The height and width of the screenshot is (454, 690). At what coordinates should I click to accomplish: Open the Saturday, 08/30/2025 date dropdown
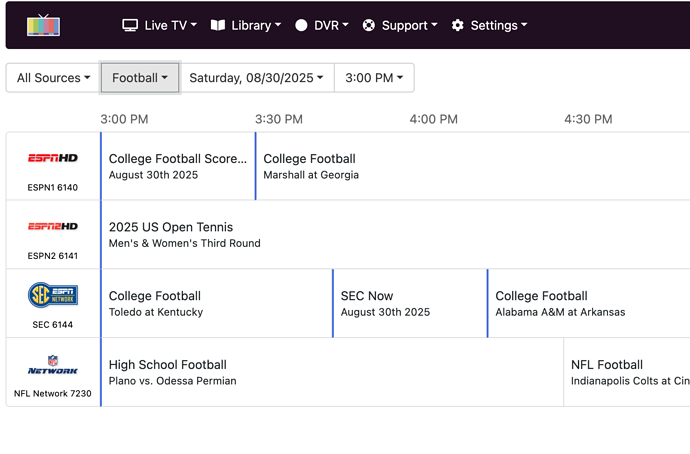256,78
